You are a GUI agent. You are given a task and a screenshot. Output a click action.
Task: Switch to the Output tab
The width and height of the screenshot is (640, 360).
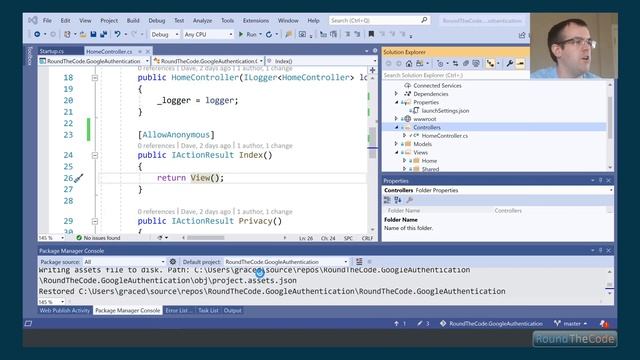(x=233, y=311)
